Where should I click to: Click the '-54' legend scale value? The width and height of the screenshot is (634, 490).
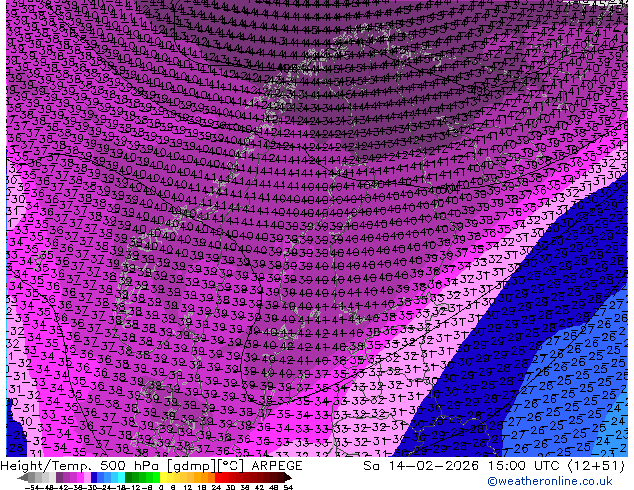(32, 487)
